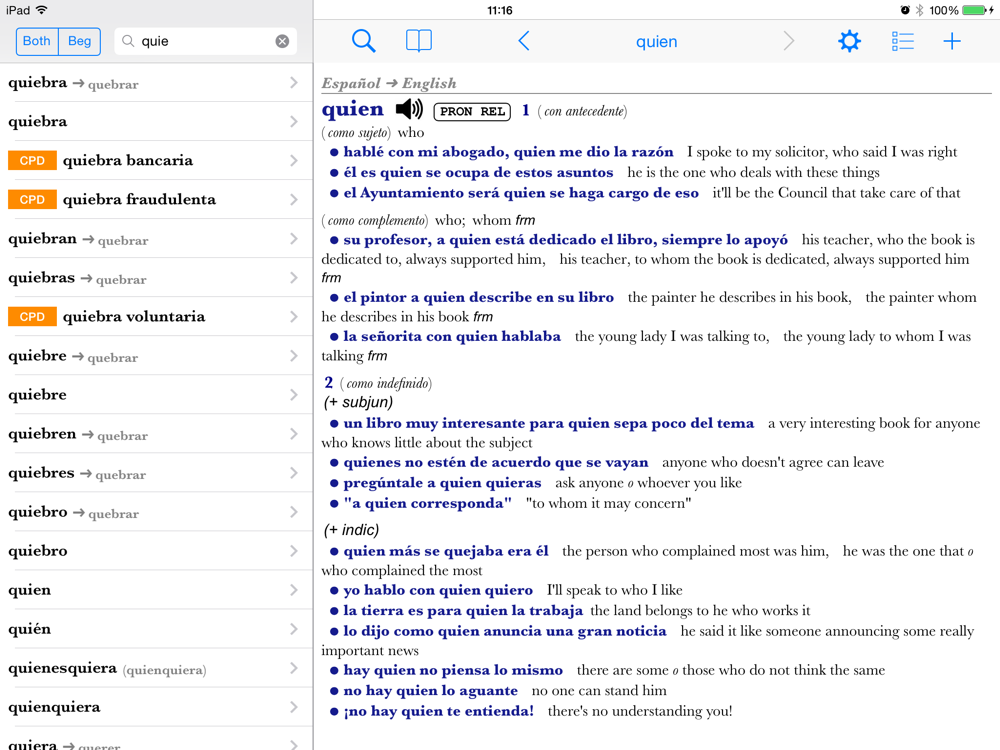This screenshot has height=750, width=1000.
Task: Play pronunciation of quien with speaker icon
Action: [x=409, y=110]
